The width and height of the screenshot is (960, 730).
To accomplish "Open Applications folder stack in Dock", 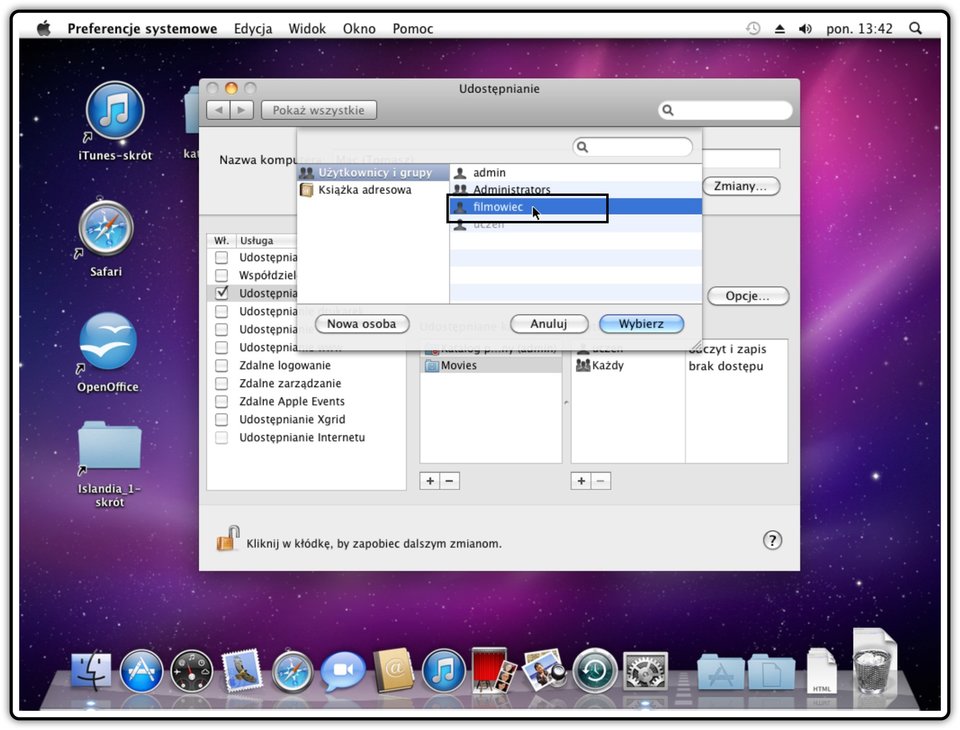I will point(721,672).
